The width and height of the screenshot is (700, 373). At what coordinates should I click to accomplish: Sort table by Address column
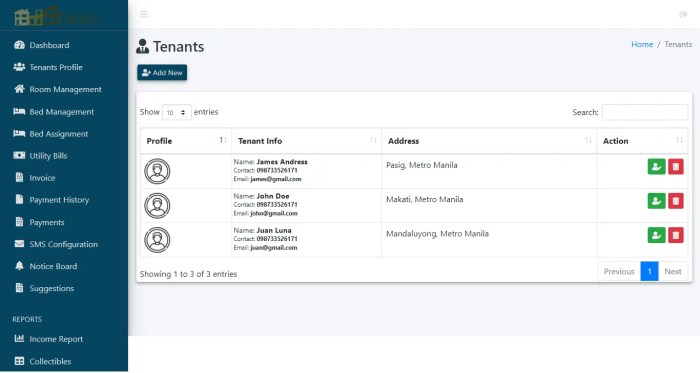489,141
